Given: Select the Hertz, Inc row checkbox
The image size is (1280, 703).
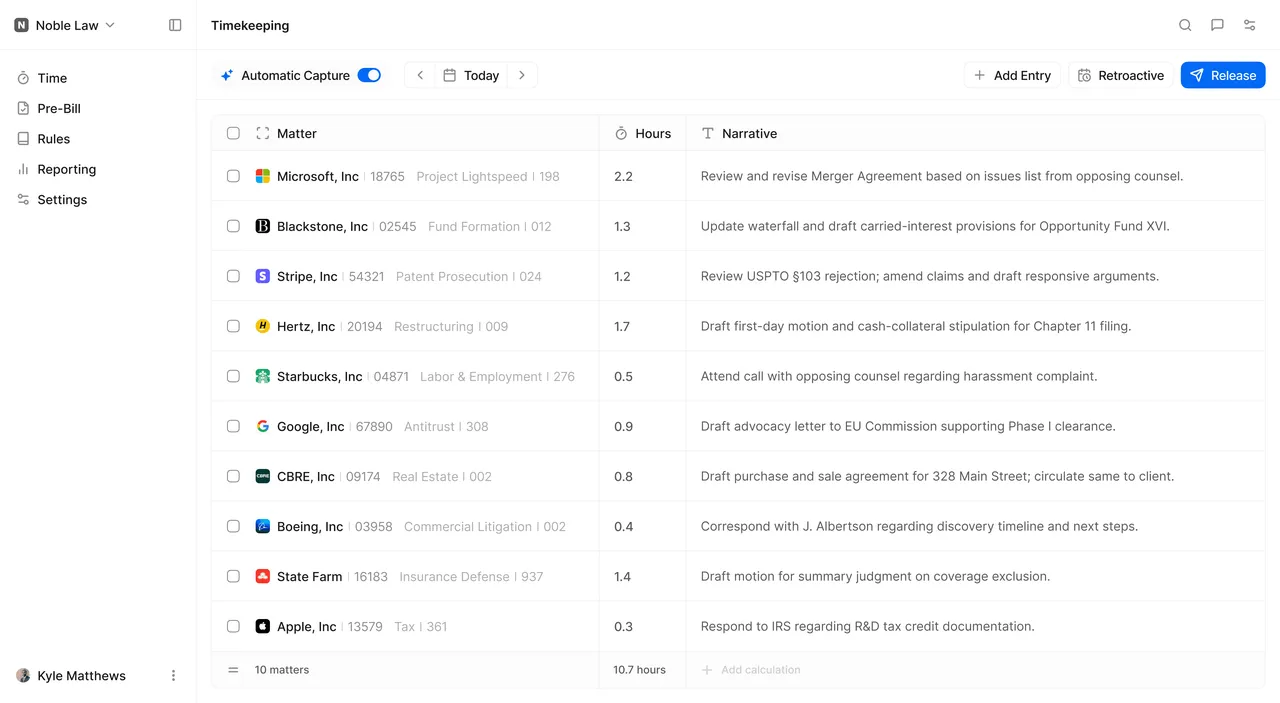Looking at the screenshot, I should tap(233, 326).
